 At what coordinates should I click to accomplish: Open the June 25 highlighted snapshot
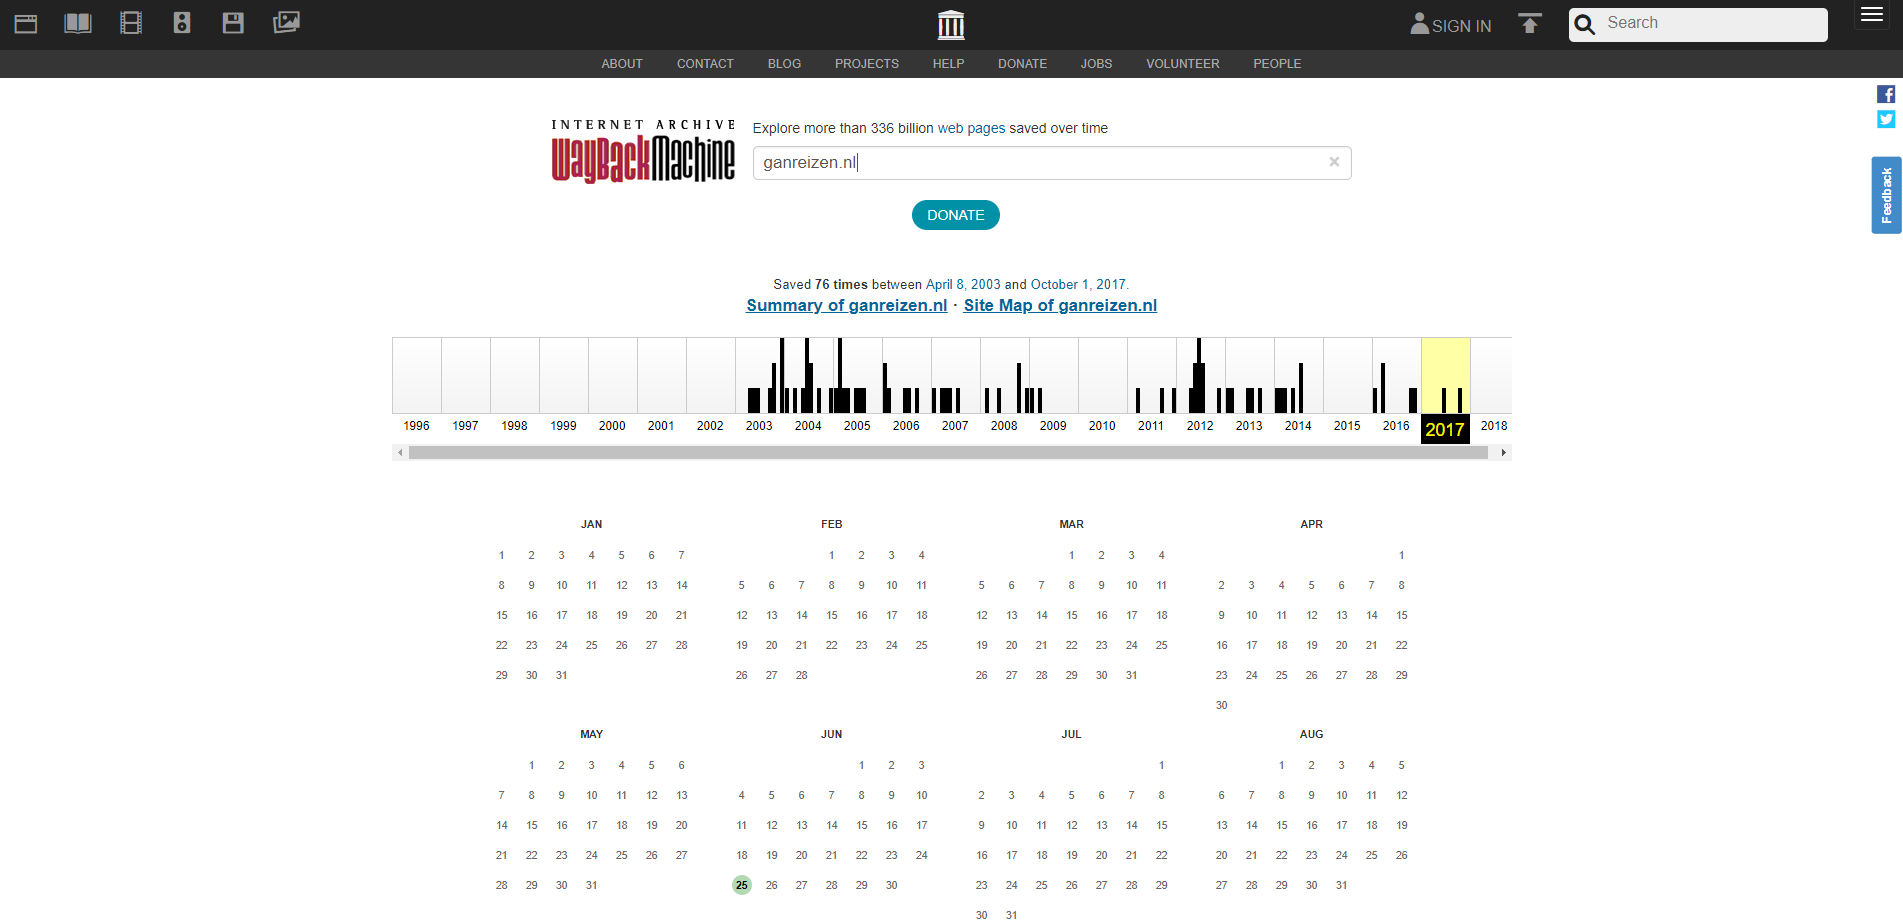(741, 885)
